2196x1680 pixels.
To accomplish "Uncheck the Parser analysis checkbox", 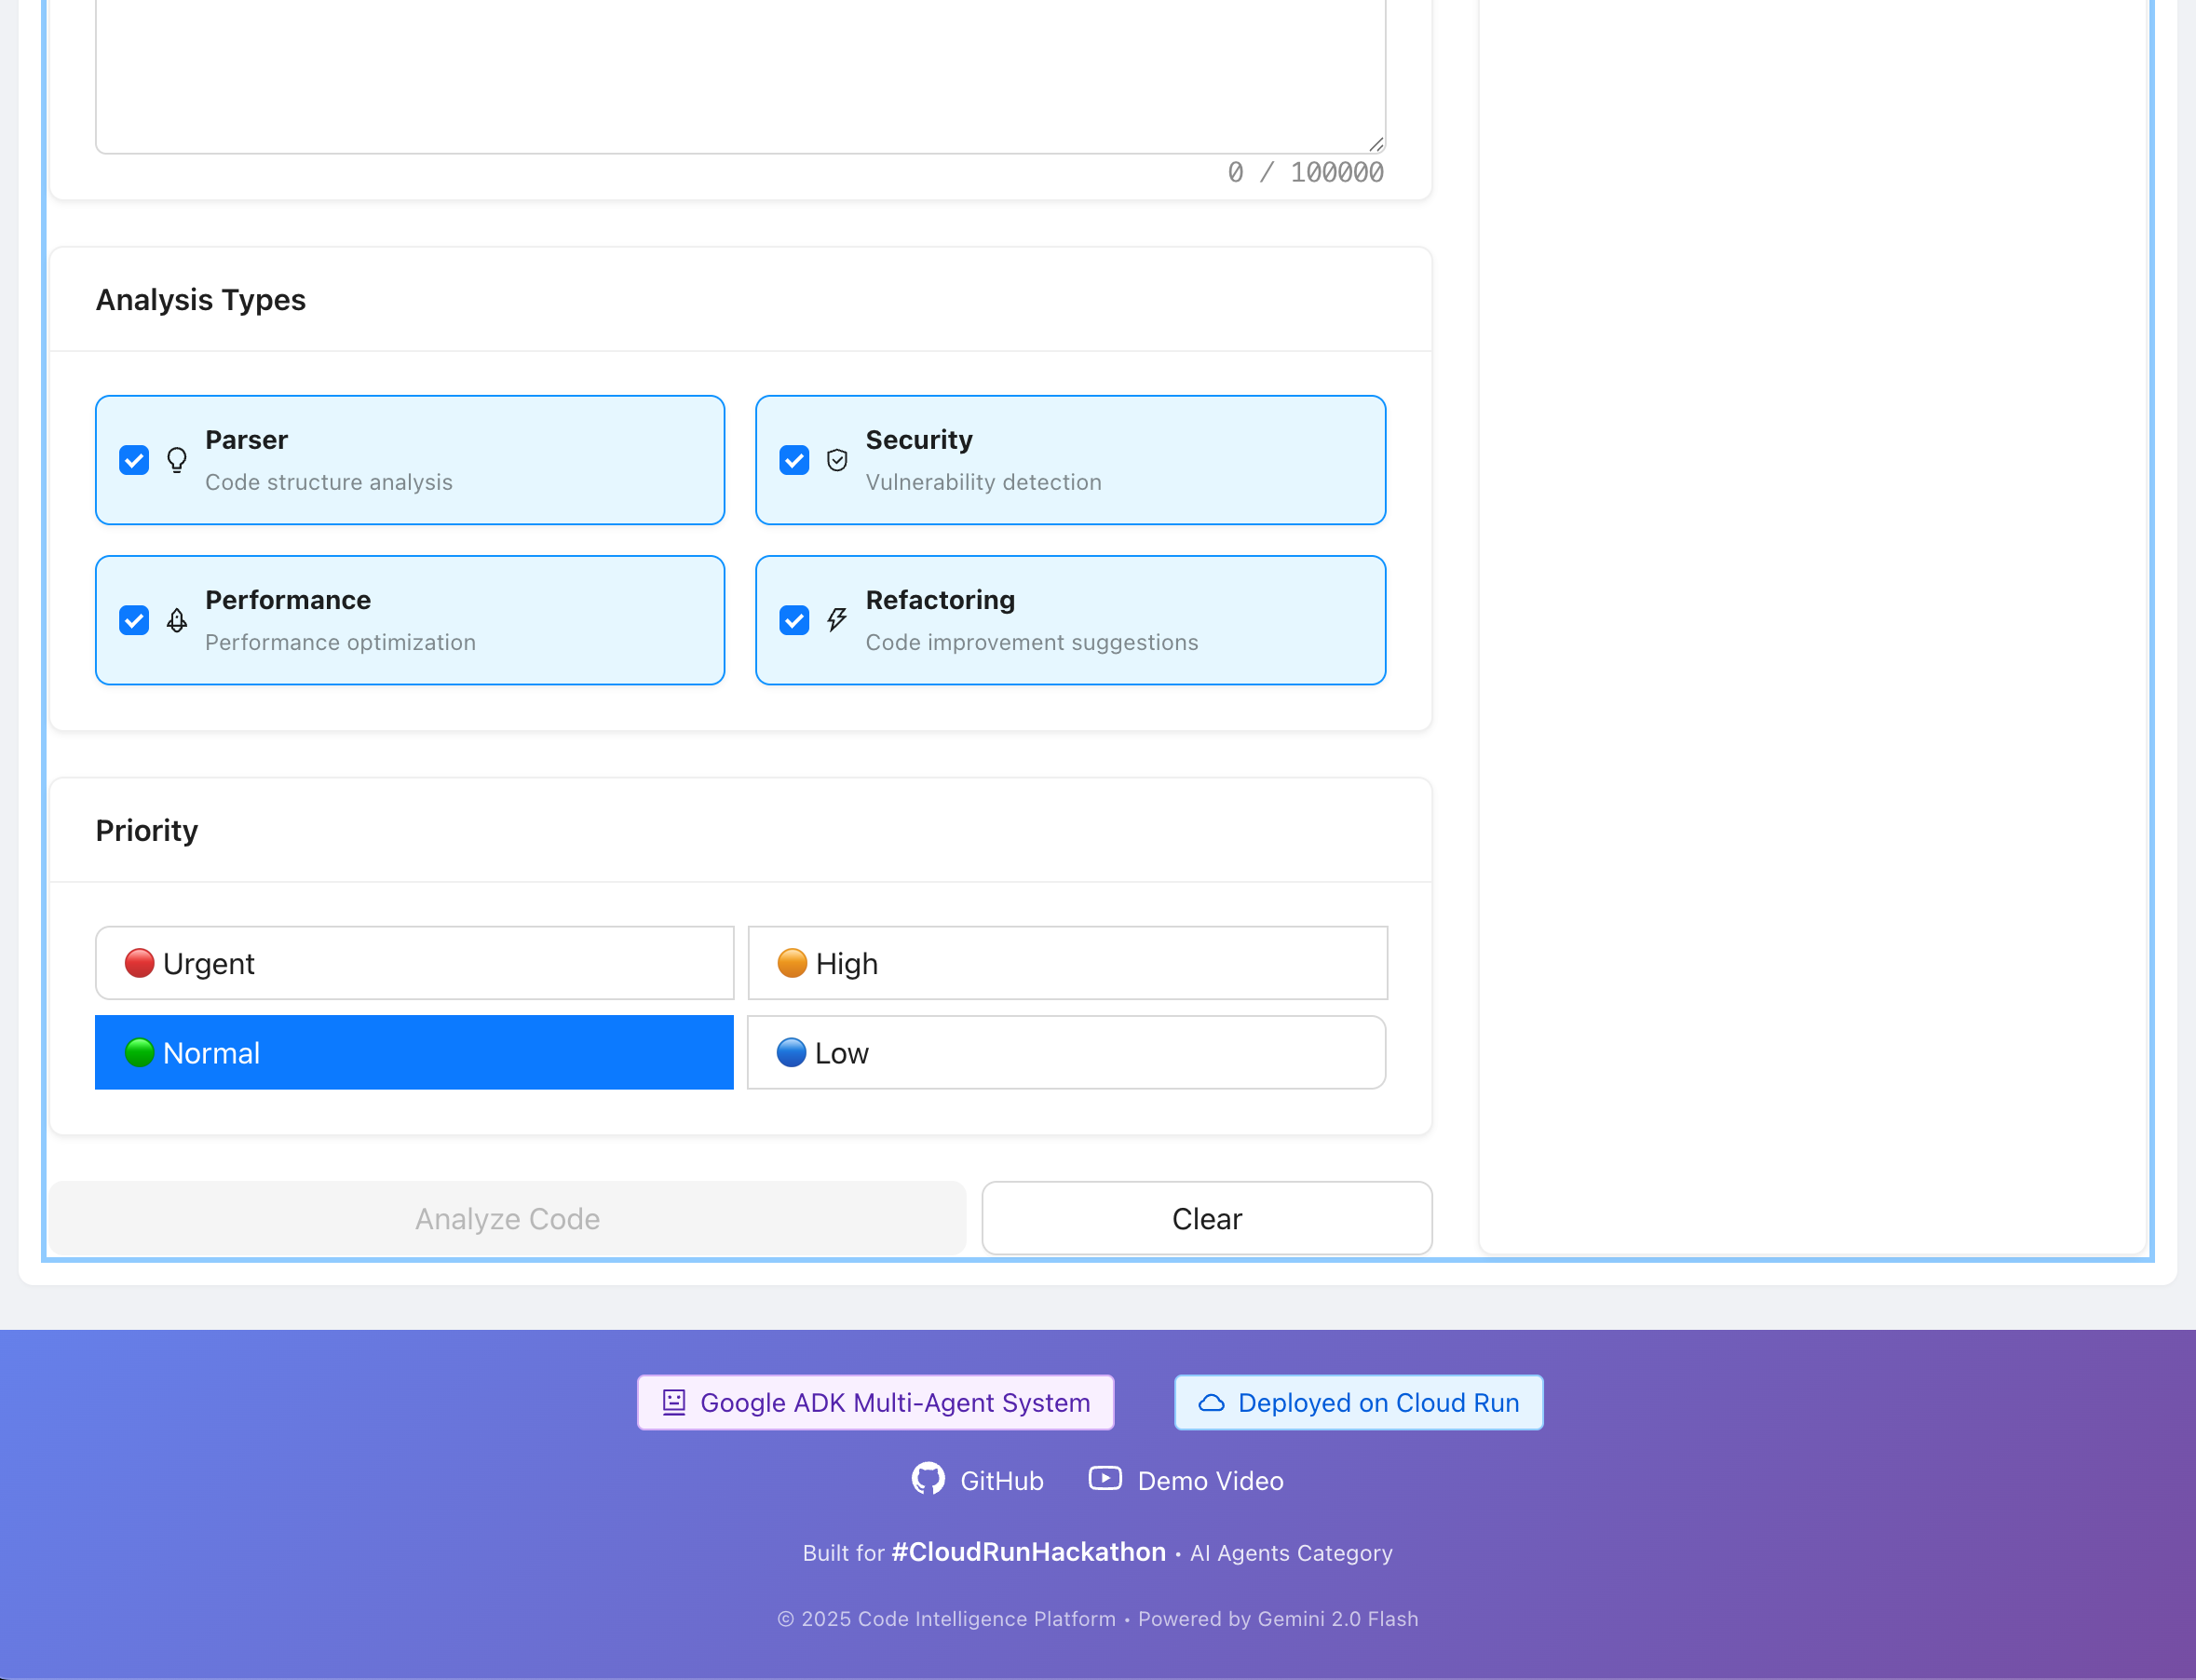I will pos(134,460).
